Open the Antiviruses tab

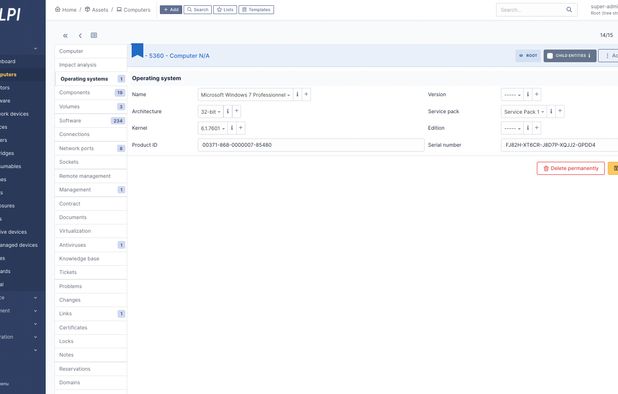[x=91, y=245]
